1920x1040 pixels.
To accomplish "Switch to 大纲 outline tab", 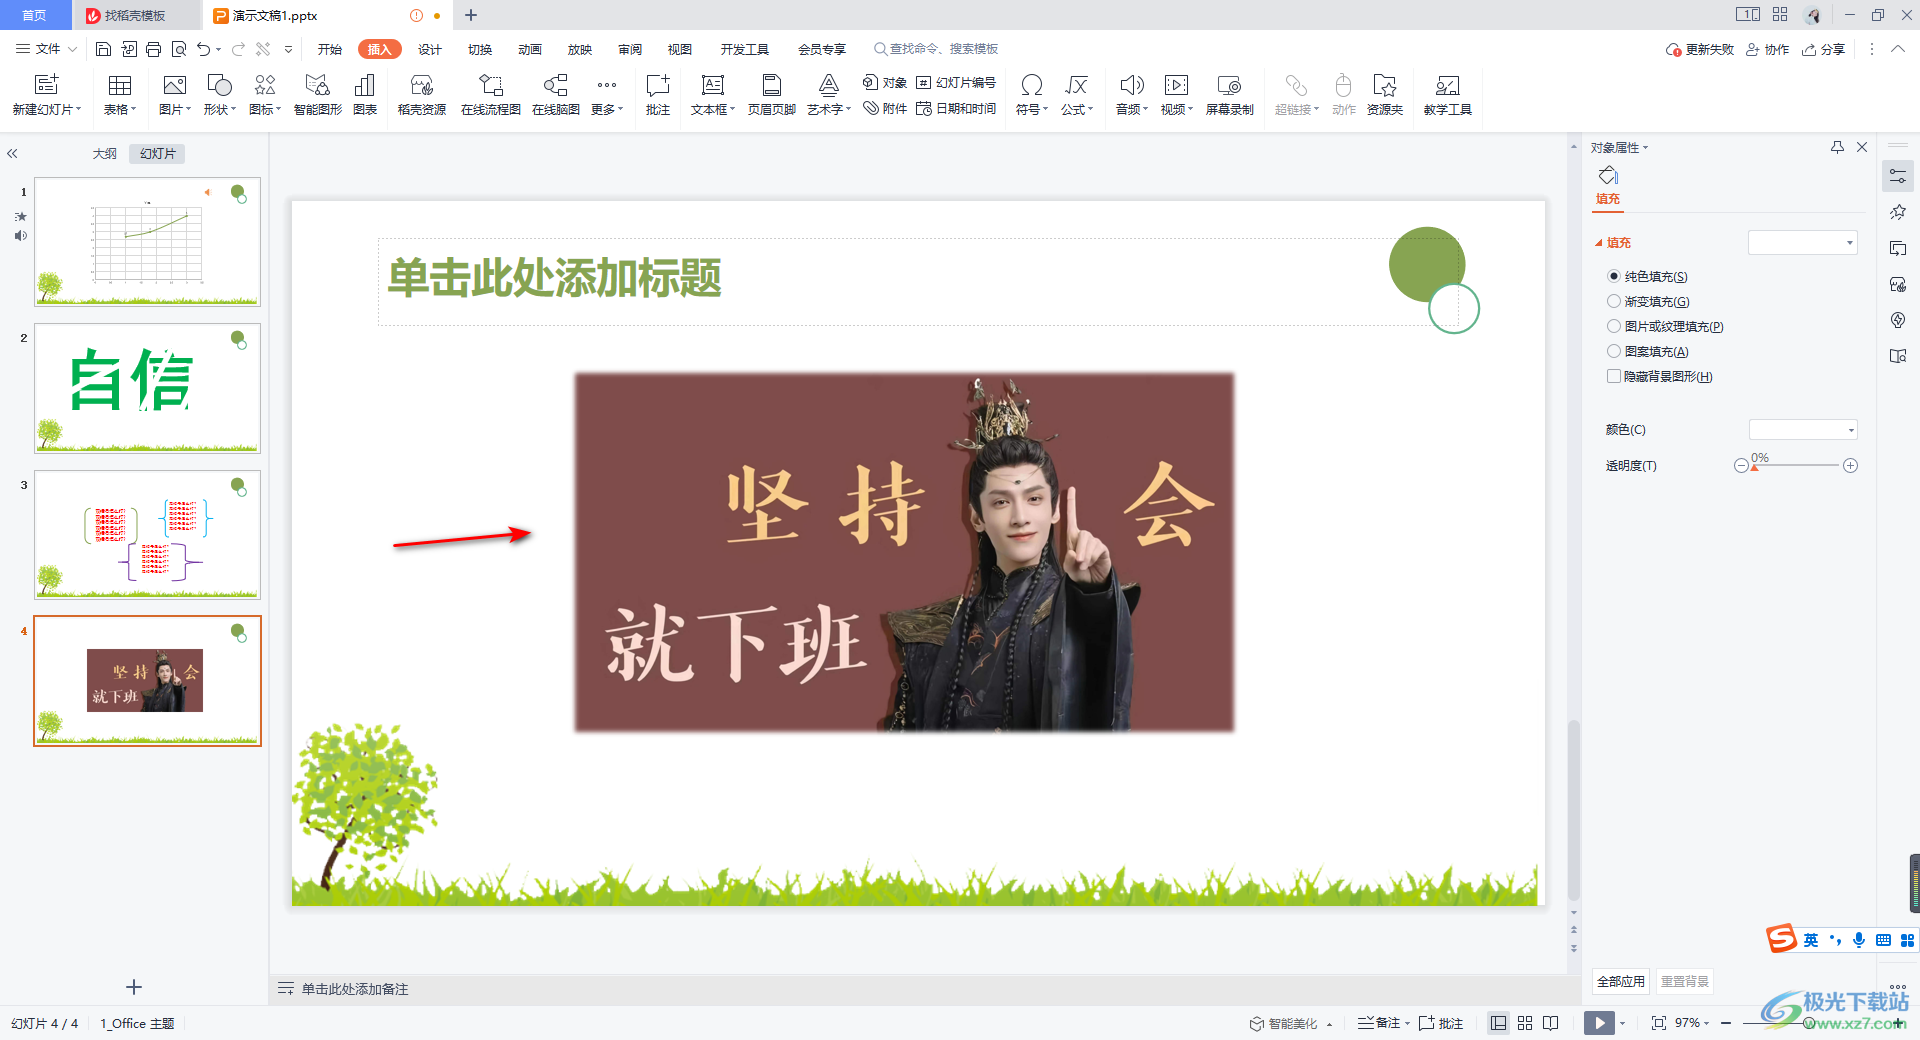I will [x=105, y=154].
